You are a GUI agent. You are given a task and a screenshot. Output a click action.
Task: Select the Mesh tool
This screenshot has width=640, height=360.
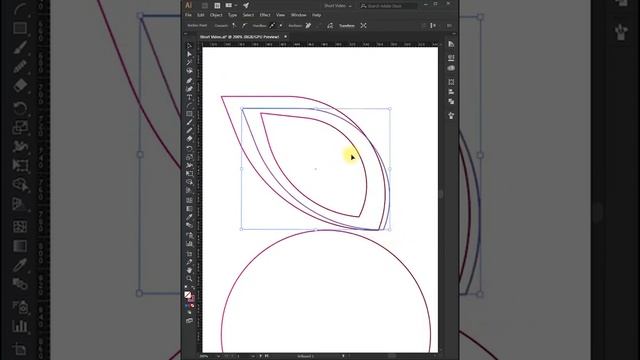[x=189, y=200]
